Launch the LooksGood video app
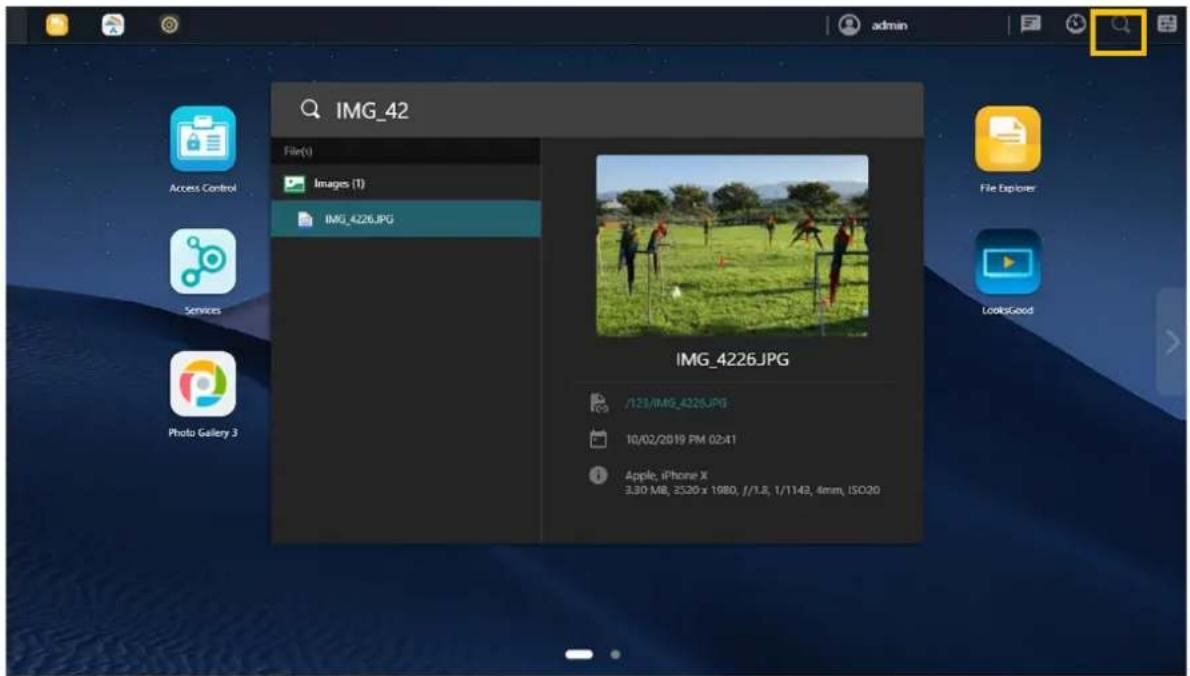This screenshot has height=676, width=1190. pyautogui.click(x=1007, y=262)
